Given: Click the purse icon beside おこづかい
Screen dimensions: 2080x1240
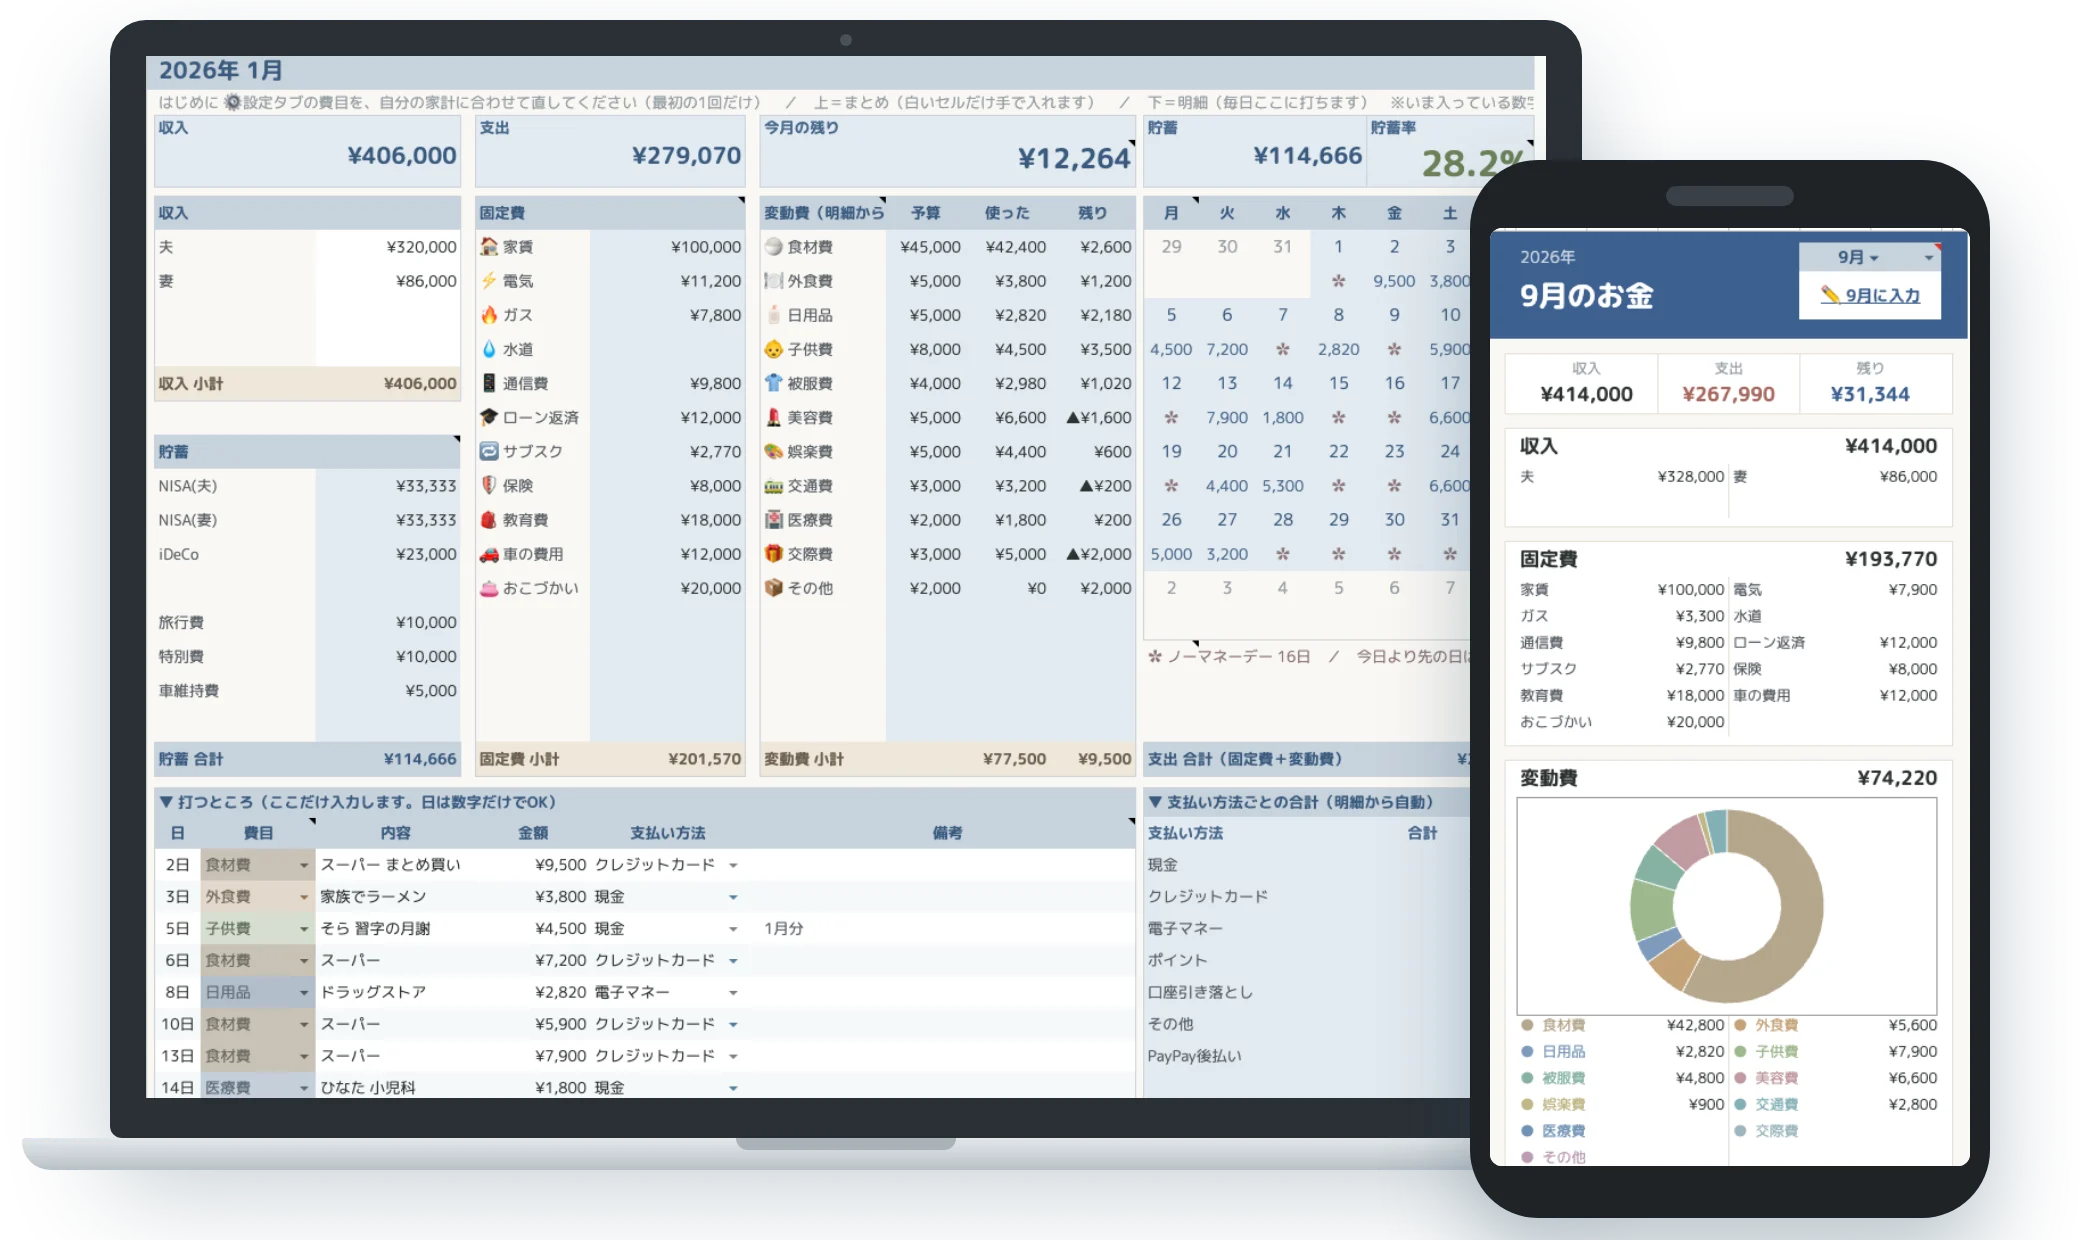Looking at the screenshot, I should click(489, 588).
